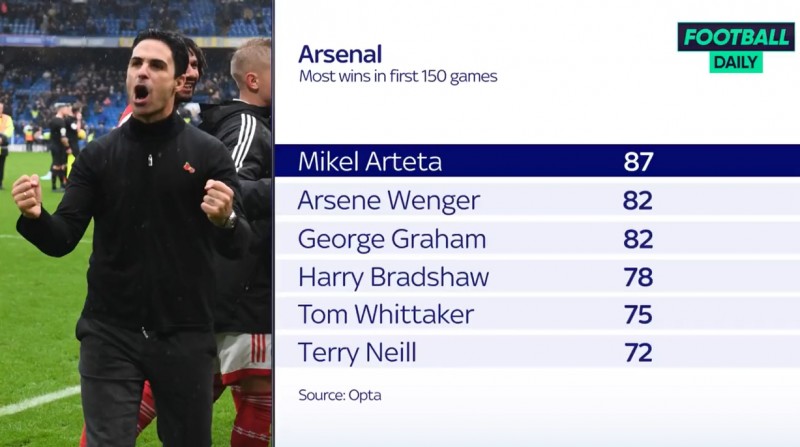The width and height of the screenshot is (800, 447).
Task: Click Tom Whittaker's 75 wins number
Action: tap(638, 315)
